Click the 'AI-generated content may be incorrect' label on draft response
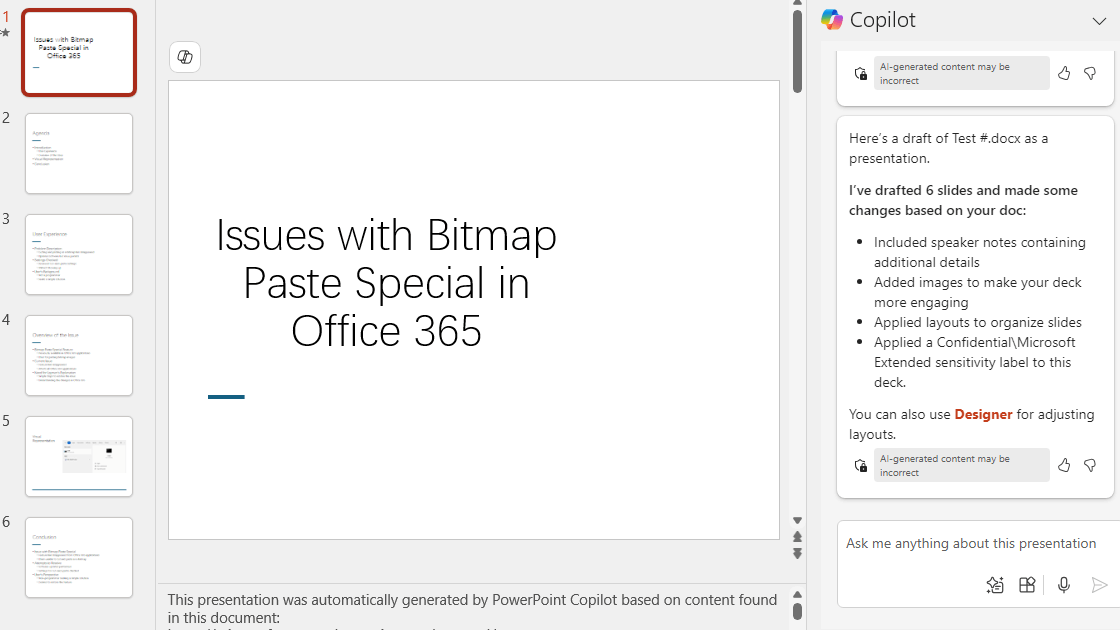 961,466
